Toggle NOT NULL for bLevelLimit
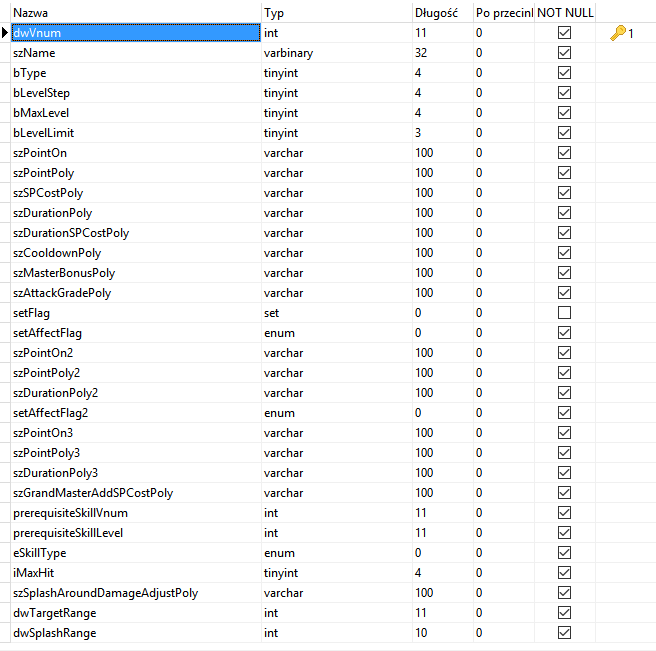This screenshot has height=651, width=656. point(564,133)
